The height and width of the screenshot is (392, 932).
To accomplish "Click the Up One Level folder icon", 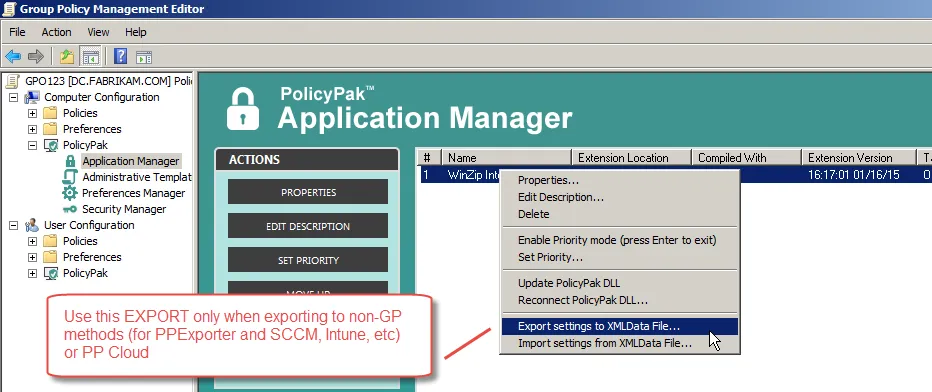I will click(x=67, y=57).
